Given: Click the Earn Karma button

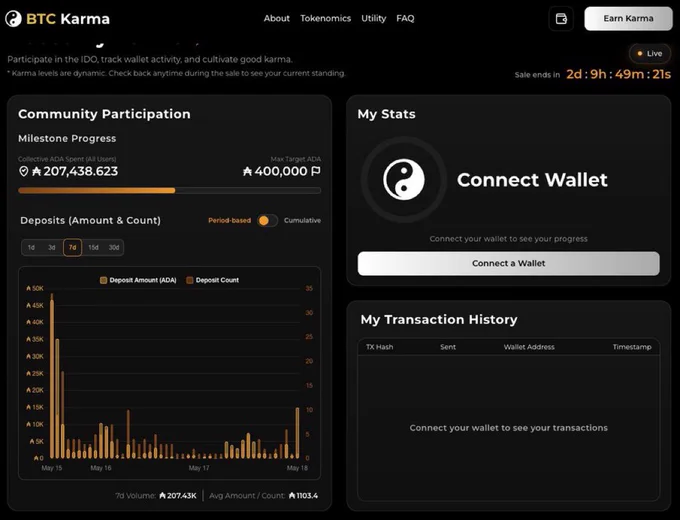Looking at the screenshot, I should 628,19.
